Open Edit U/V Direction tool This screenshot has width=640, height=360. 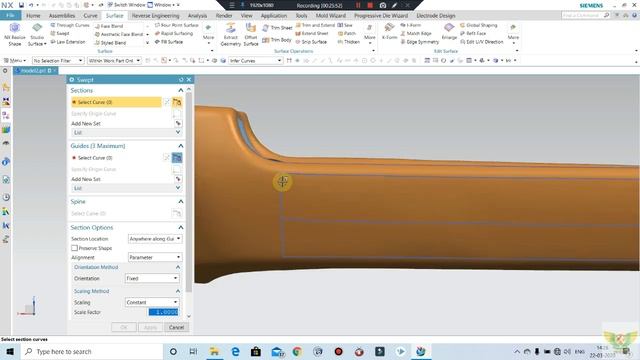point(482,42)
